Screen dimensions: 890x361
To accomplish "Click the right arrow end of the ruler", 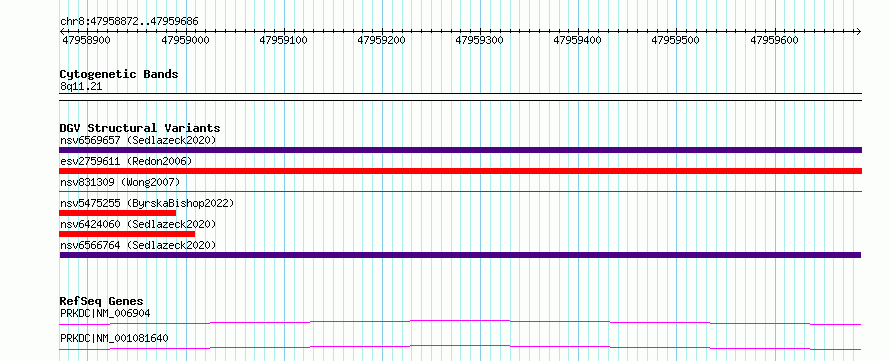I will [x=858, y=31].
